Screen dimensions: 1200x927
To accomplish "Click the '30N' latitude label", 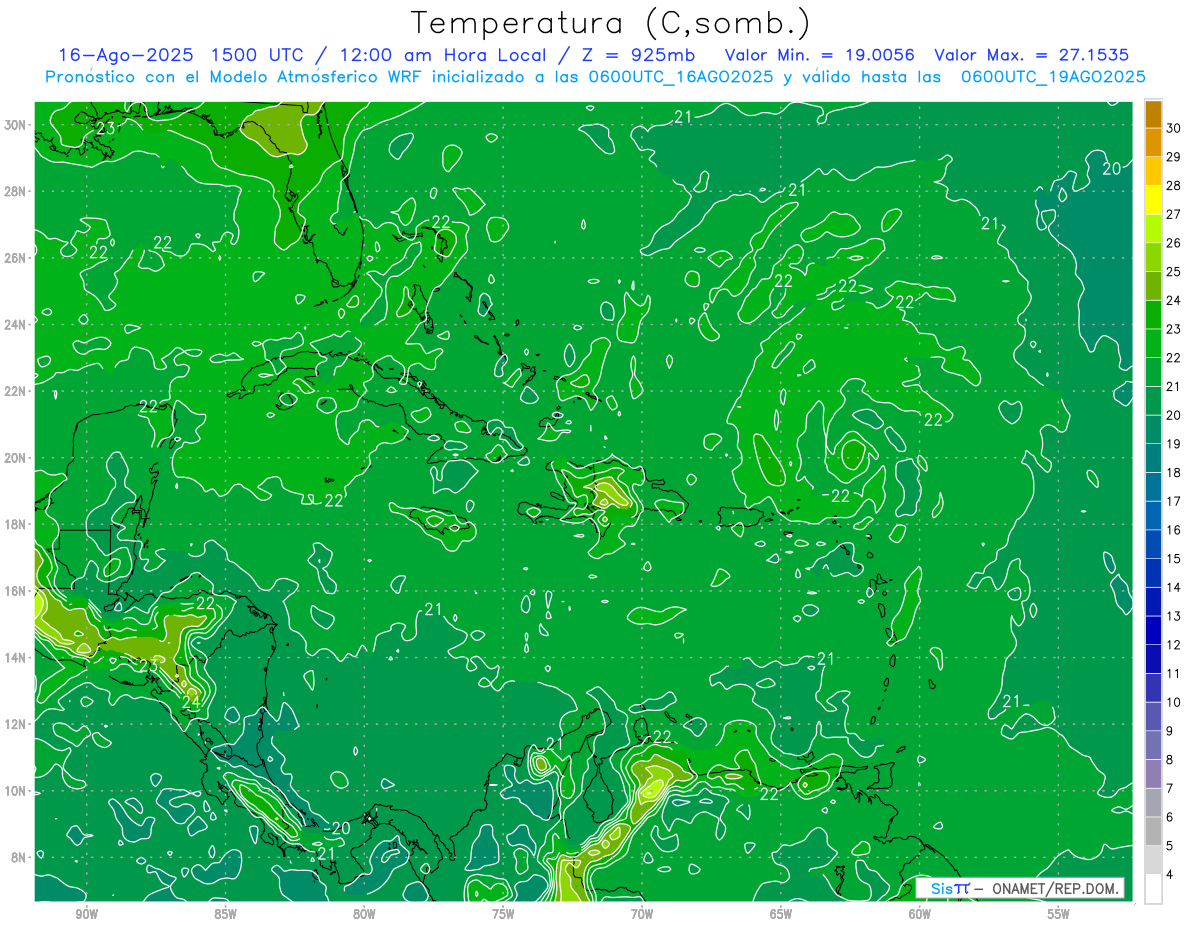I will [16, 125].
